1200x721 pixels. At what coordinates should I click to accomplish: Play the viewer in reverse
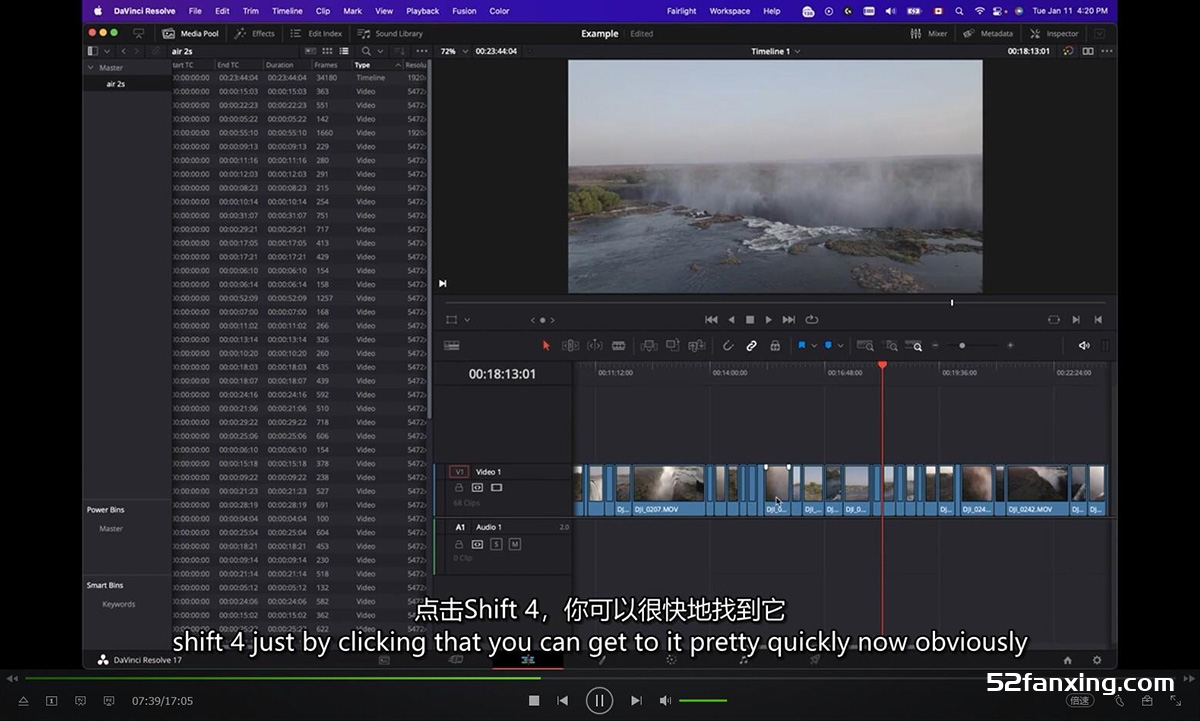[731, 320]
